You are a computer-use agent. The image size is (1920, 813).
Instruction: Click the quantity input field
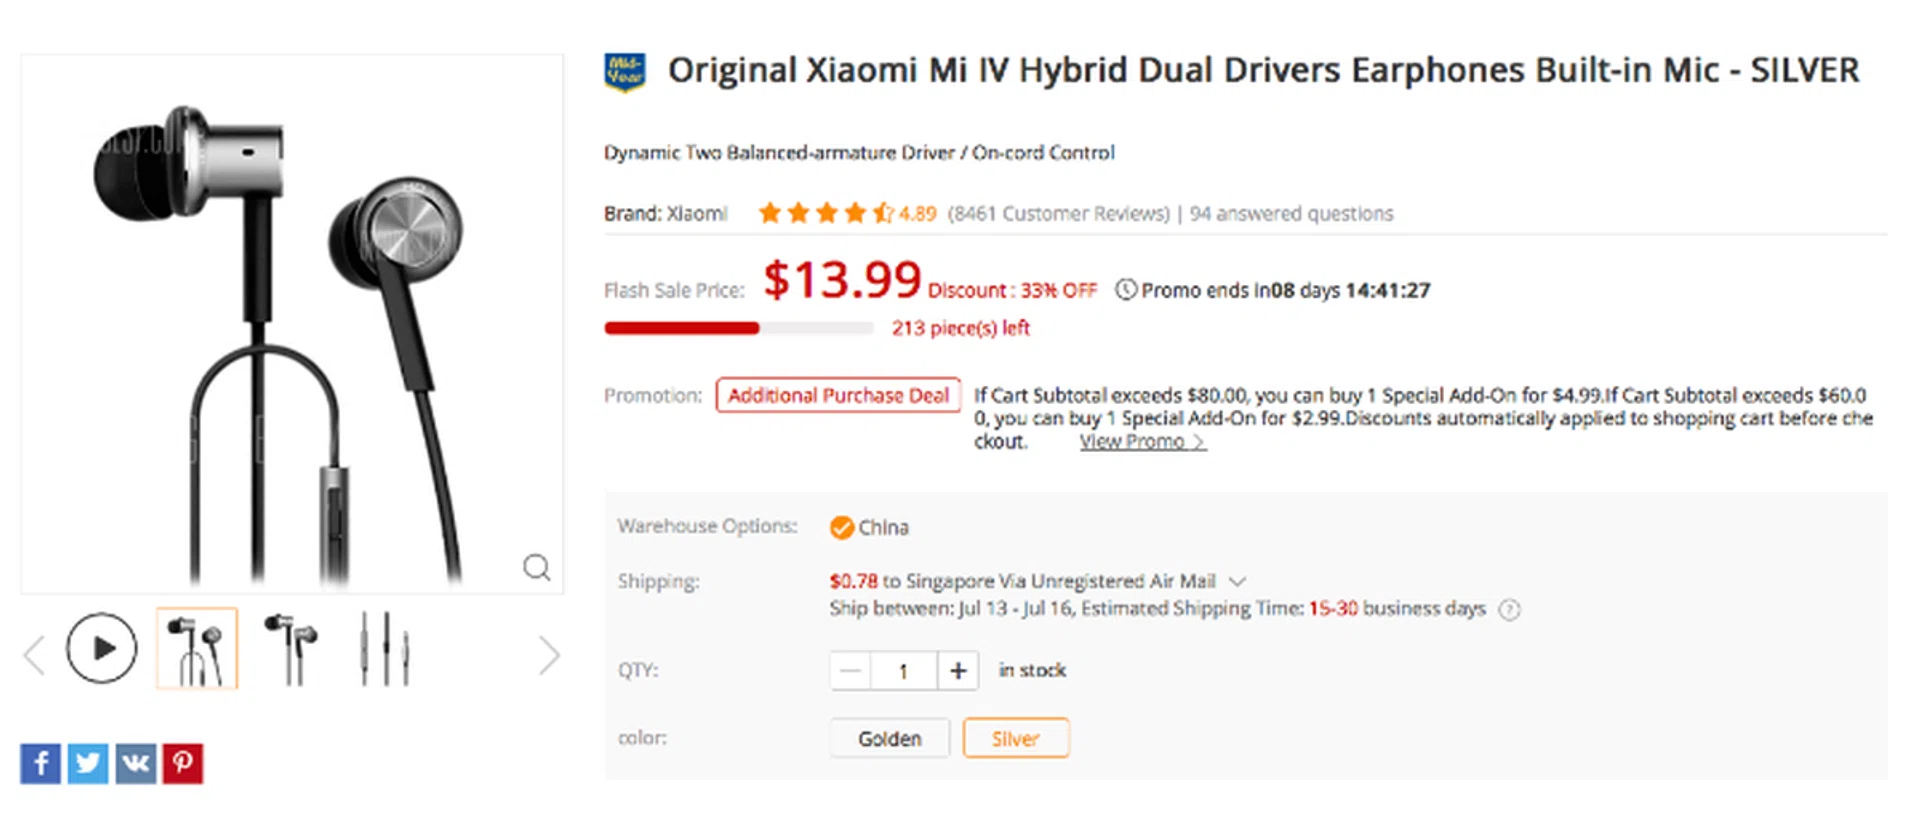click(x=903, y=670)
